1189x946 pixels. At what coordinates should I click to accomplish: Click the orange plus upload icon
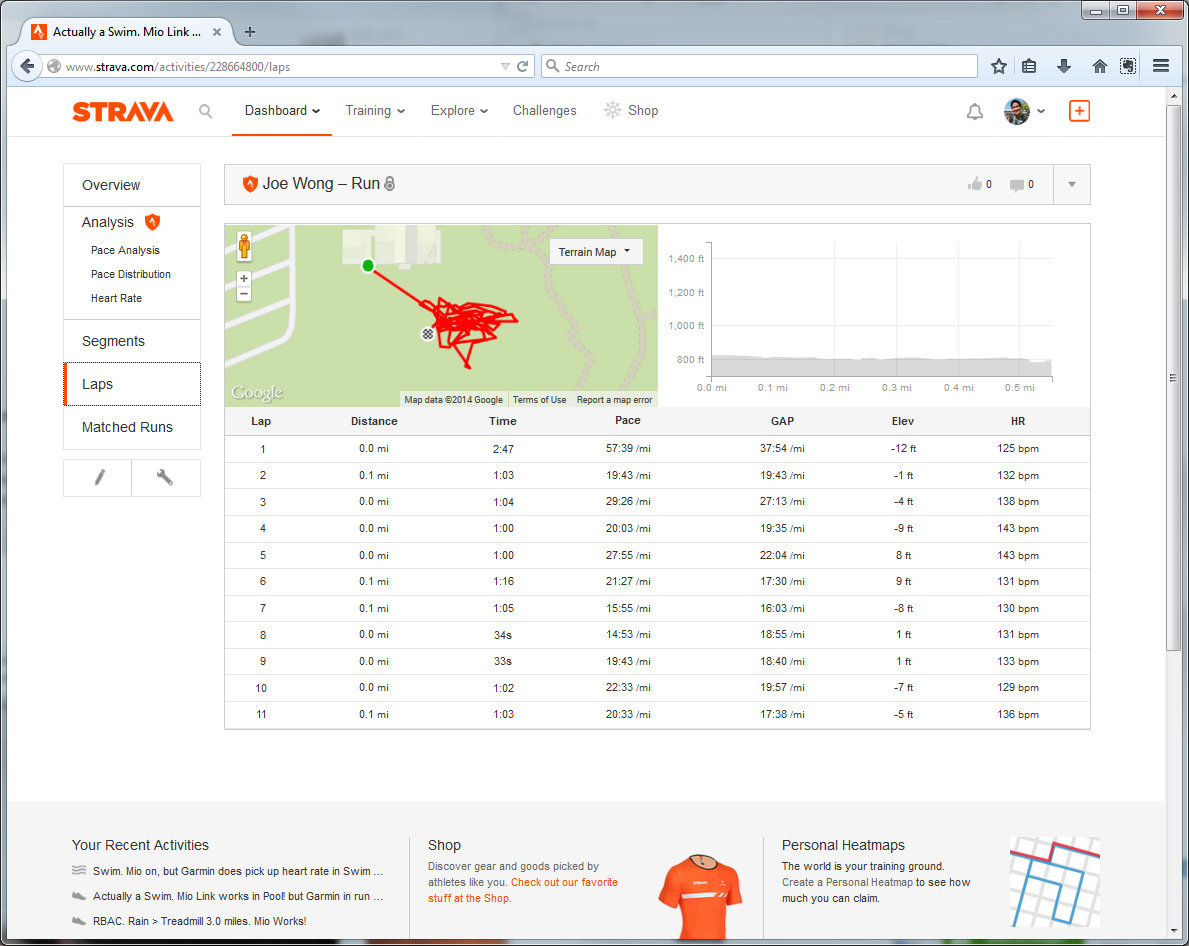1079,111
